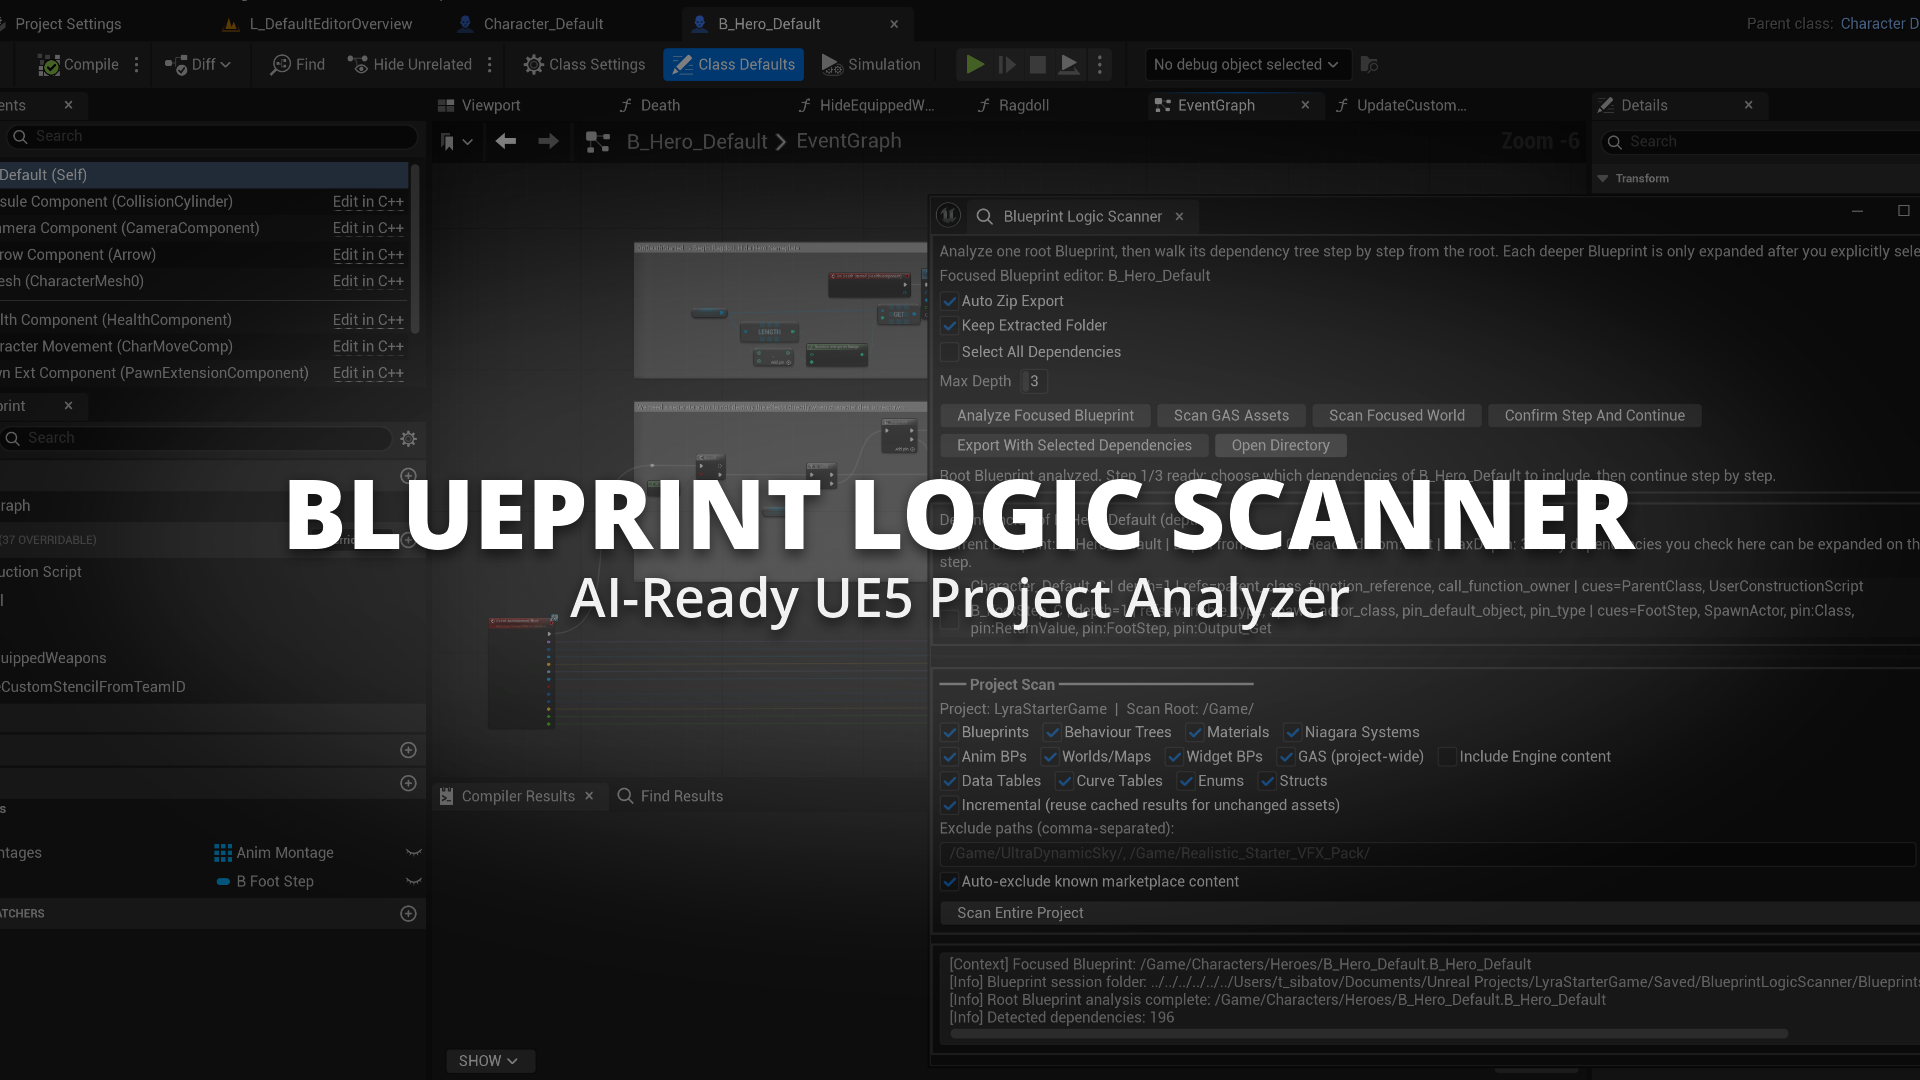Viewport: 1920px width, 1080px height.
Task: Start Simulation mode
Action: pos(870,65)
